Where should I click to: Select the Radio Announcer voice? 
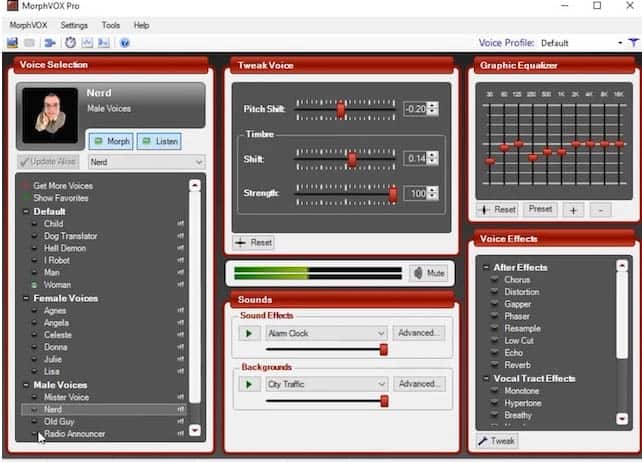pyautogui.click(x=74, y=434)
